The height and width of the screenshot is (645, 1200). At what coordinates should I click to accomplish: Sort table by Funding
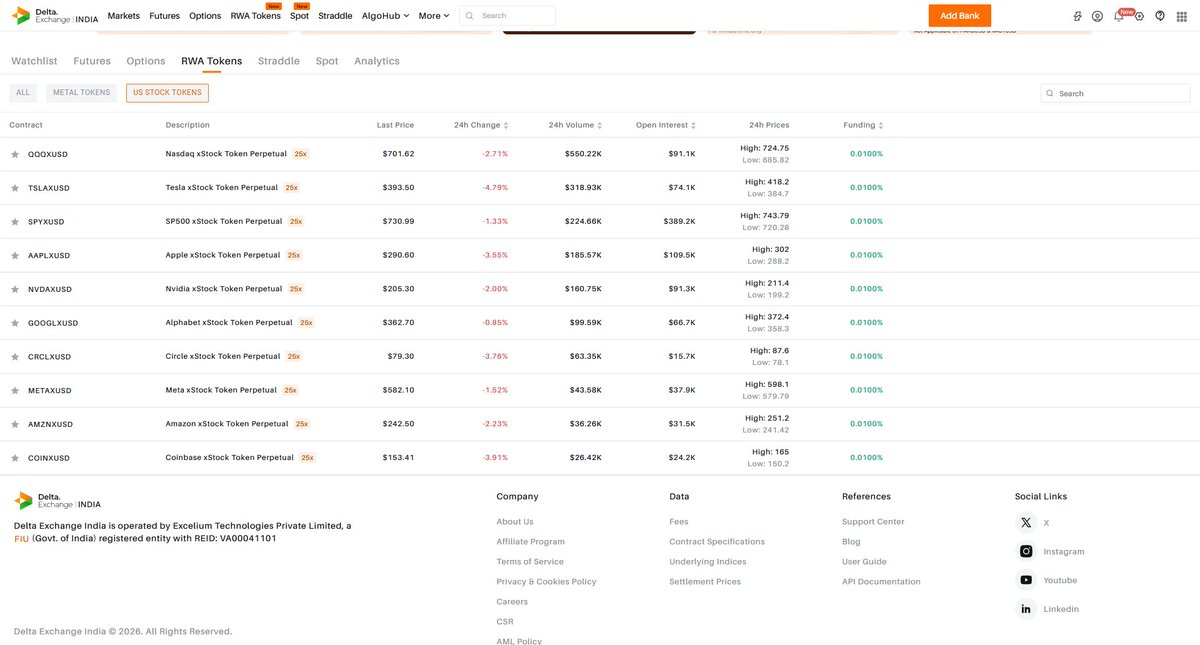click(864, 125)
